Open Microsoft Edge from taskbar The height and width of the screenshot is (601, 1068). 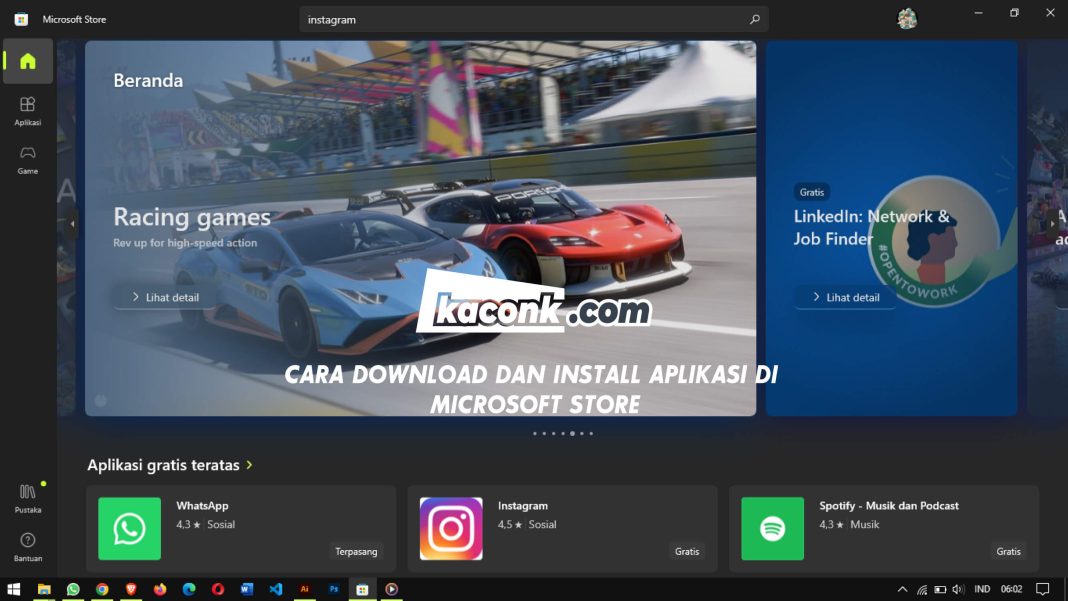(x=189, y=589)
